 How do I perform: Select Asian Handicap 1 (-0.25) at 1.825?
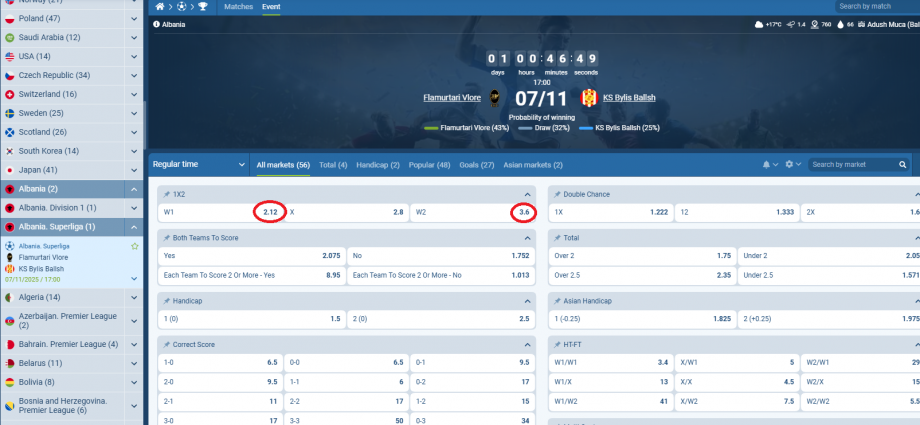(x=642, y=319)
